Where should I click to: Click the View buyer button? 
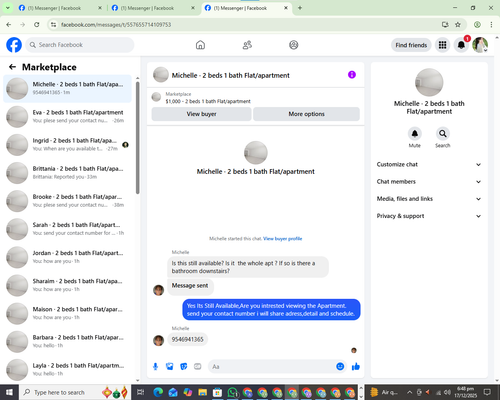[x=201, y=114]
